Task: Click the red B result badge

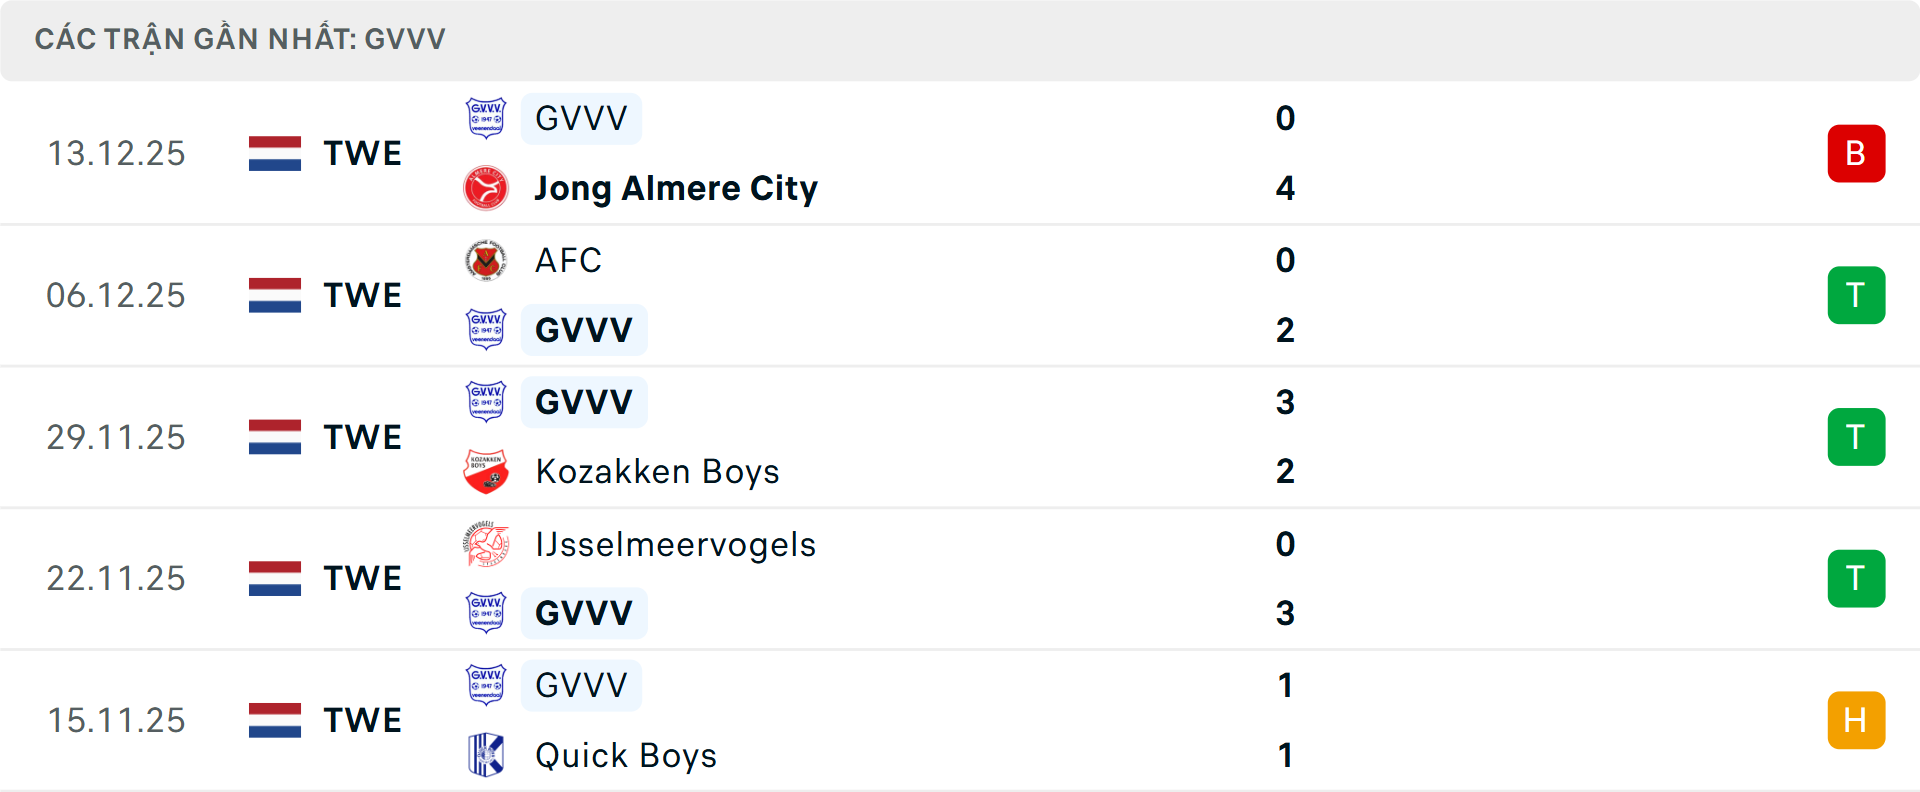Action: tap(1856, 153)
